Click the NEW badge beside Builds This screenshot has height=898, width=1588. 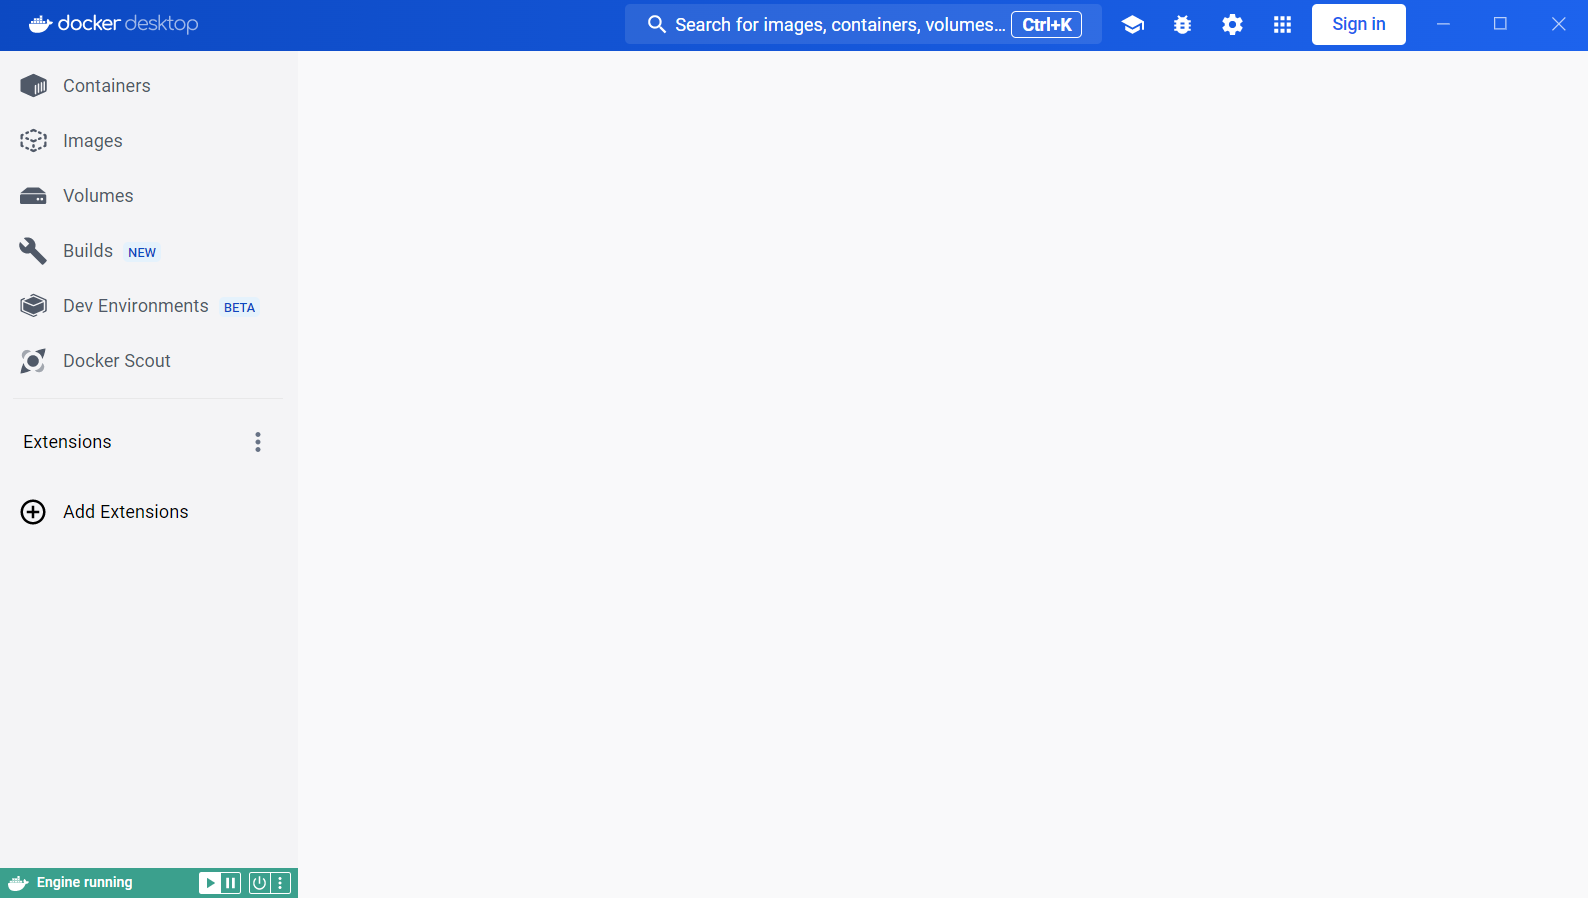pyautogui.click(x=142, y=252)
